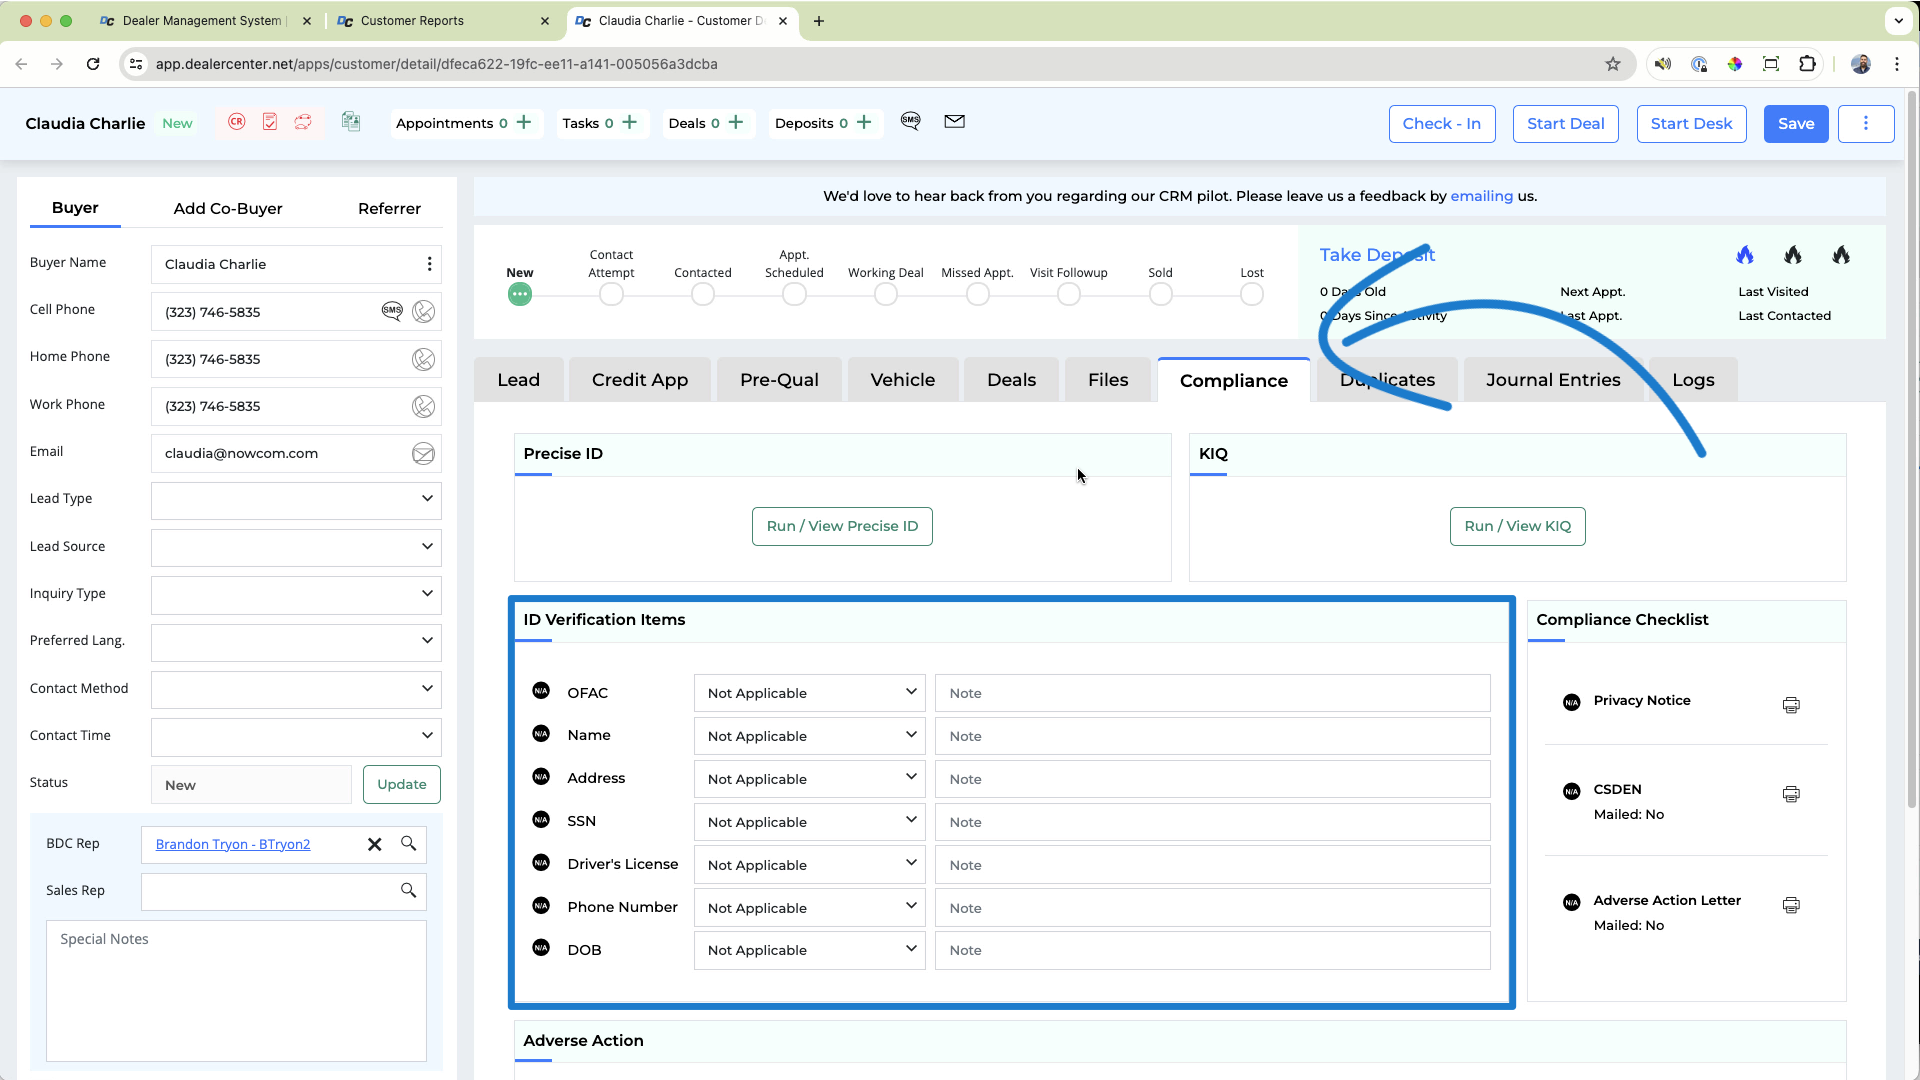
Task: Click the Start Deal button
Action: (x=1566, y=123)
